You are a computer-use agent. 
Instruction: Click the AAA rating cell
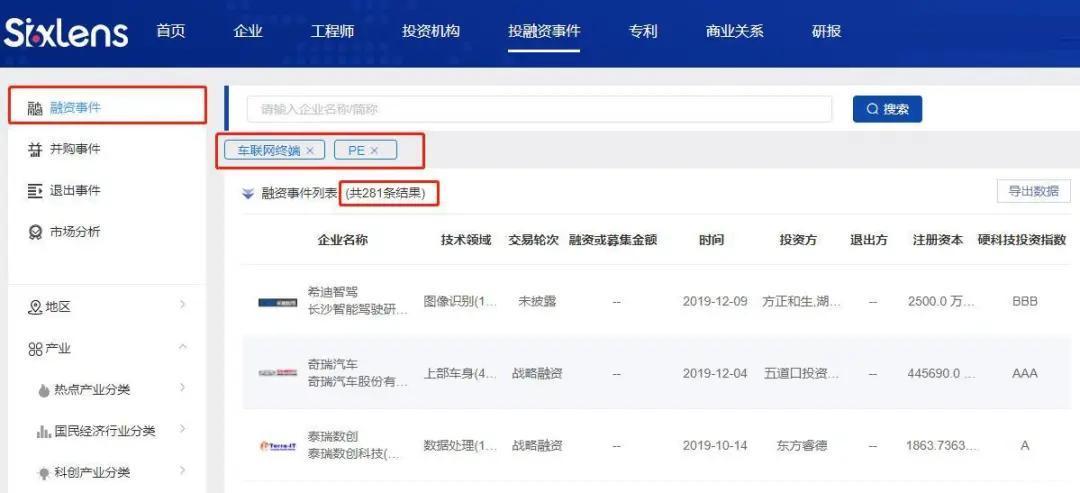(x=1025, y=374)
